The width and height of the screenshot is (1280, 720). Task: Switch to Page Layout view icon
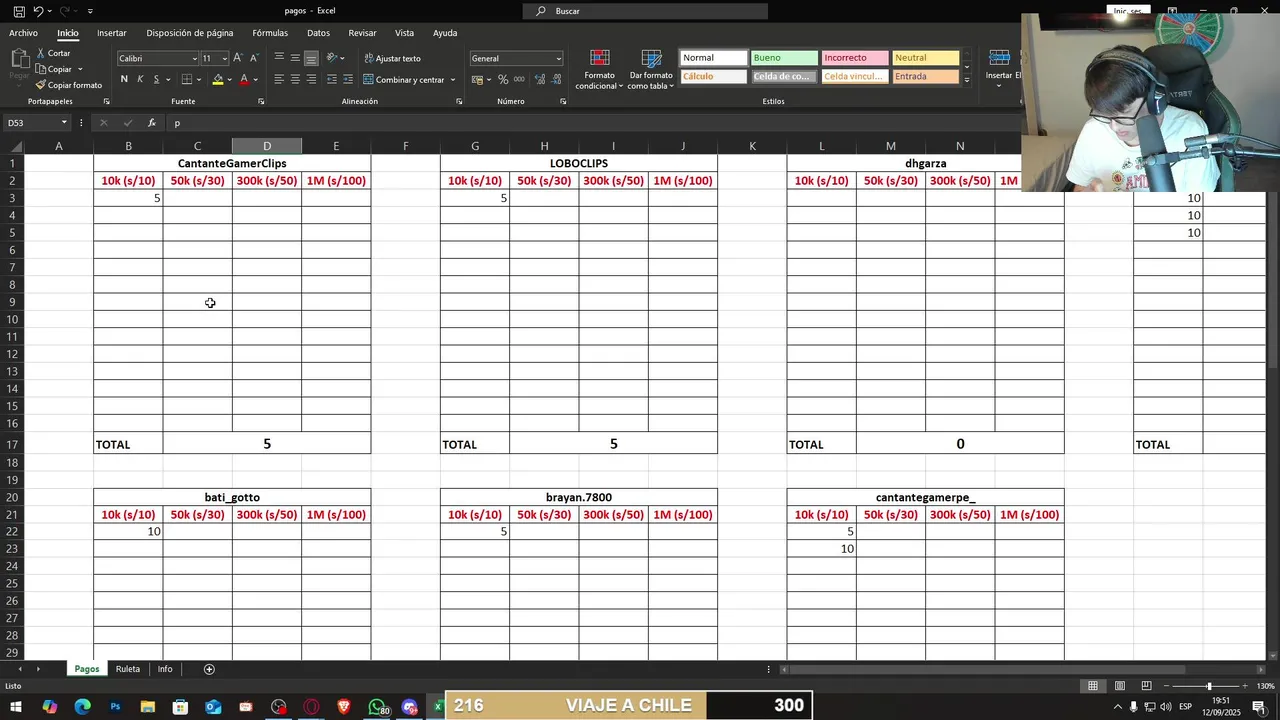[x=1120, y=686]
